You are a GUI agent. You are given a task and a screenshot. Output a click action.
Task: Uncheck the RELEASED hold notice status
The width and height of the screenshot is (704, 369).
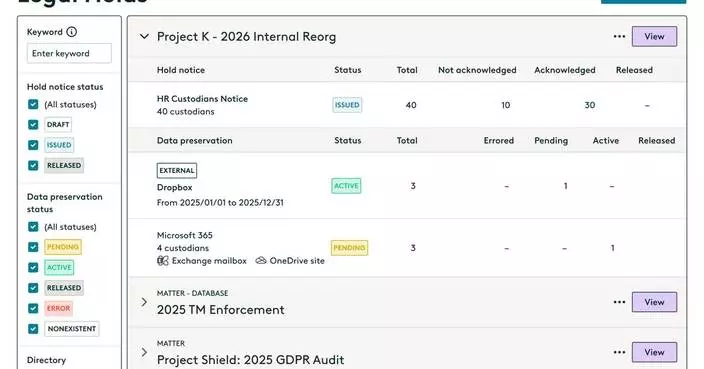pos(33,165)
